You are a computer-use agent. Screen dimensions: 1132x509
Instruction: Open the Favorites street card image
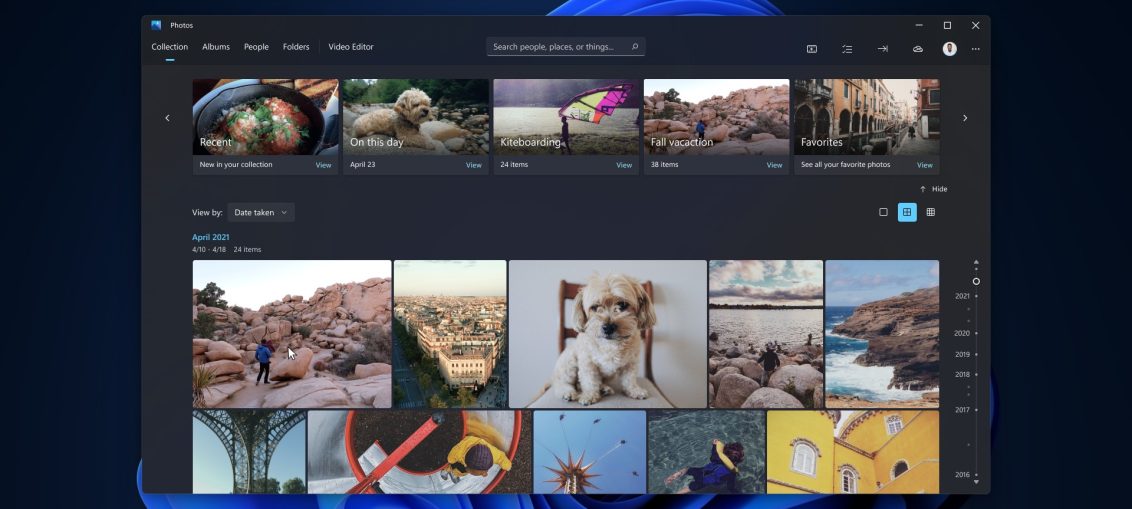866,117
